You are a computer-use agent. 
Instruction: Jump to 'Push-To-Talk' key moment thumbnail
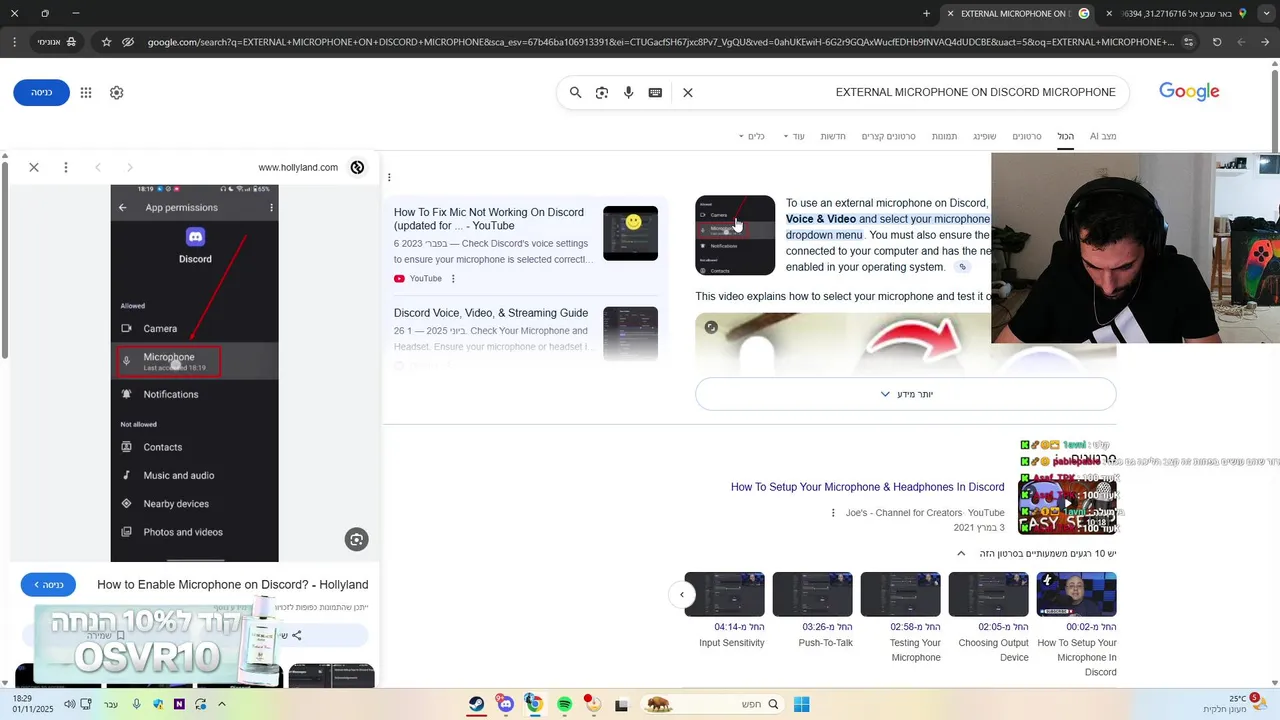(812, 594)
